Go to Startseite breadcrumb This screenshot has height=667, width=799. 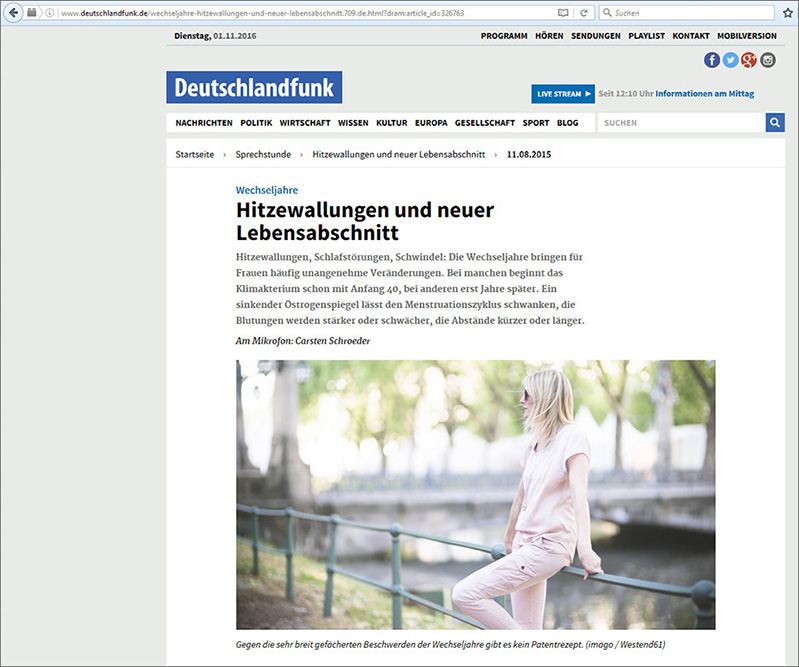(195, 154)
